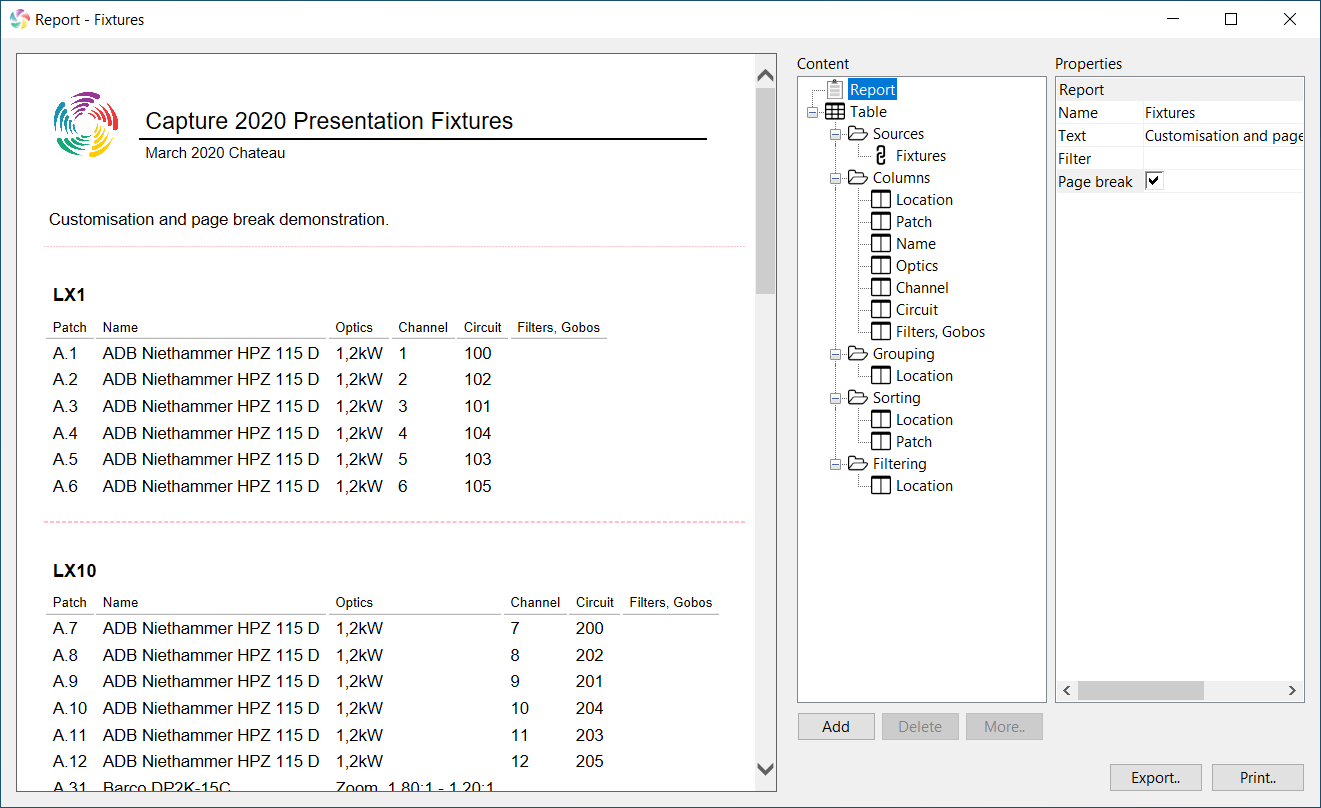This screenshot has width=1321, height=808.
Task: Click column icon beside Location under Grouping
Action: point(881,376)
